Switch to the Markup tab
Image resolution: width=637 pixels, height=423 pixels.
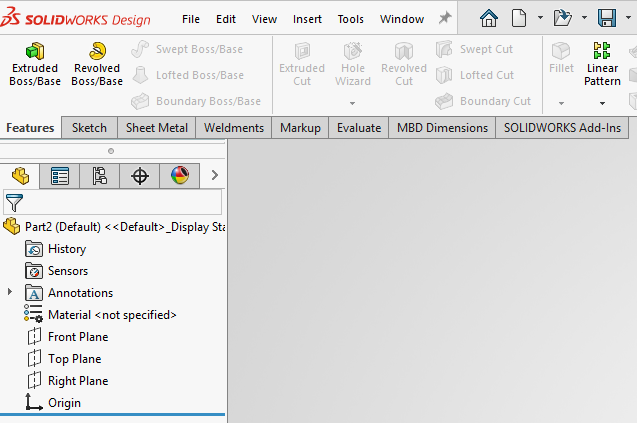tap(300, 128)
